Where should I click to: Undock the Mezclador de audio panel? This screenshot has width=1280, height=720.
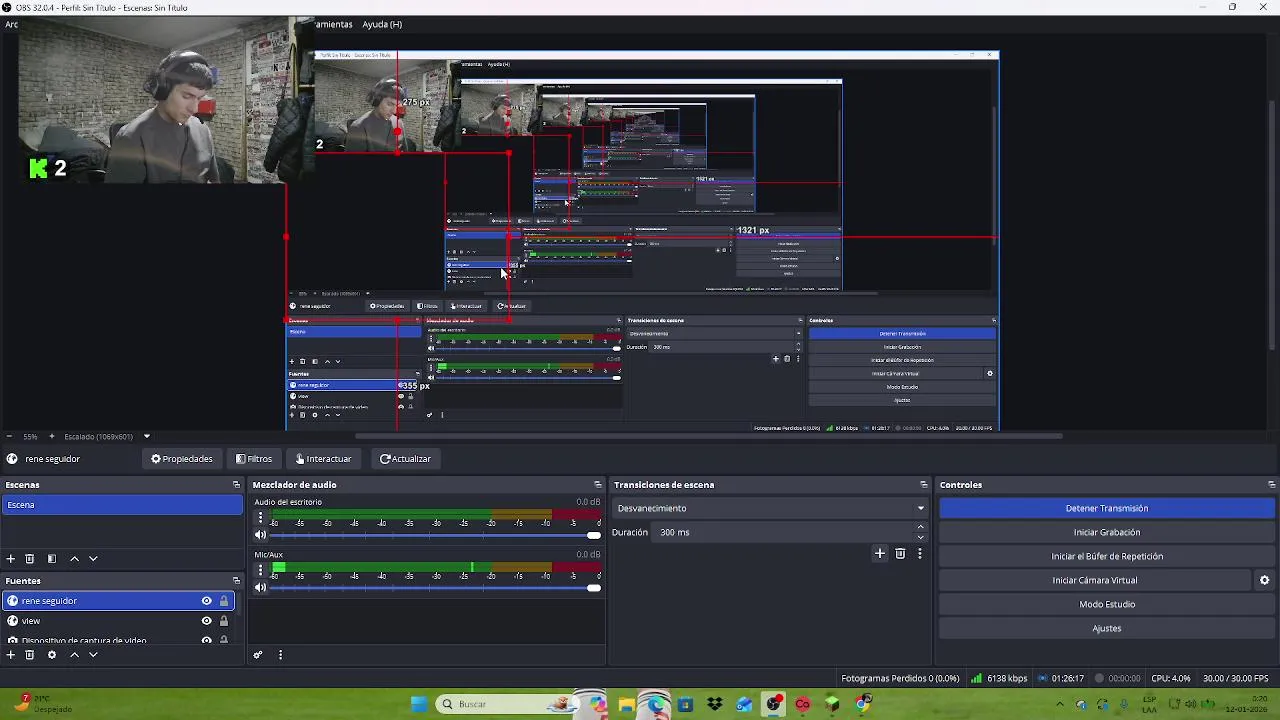(598, 485)
